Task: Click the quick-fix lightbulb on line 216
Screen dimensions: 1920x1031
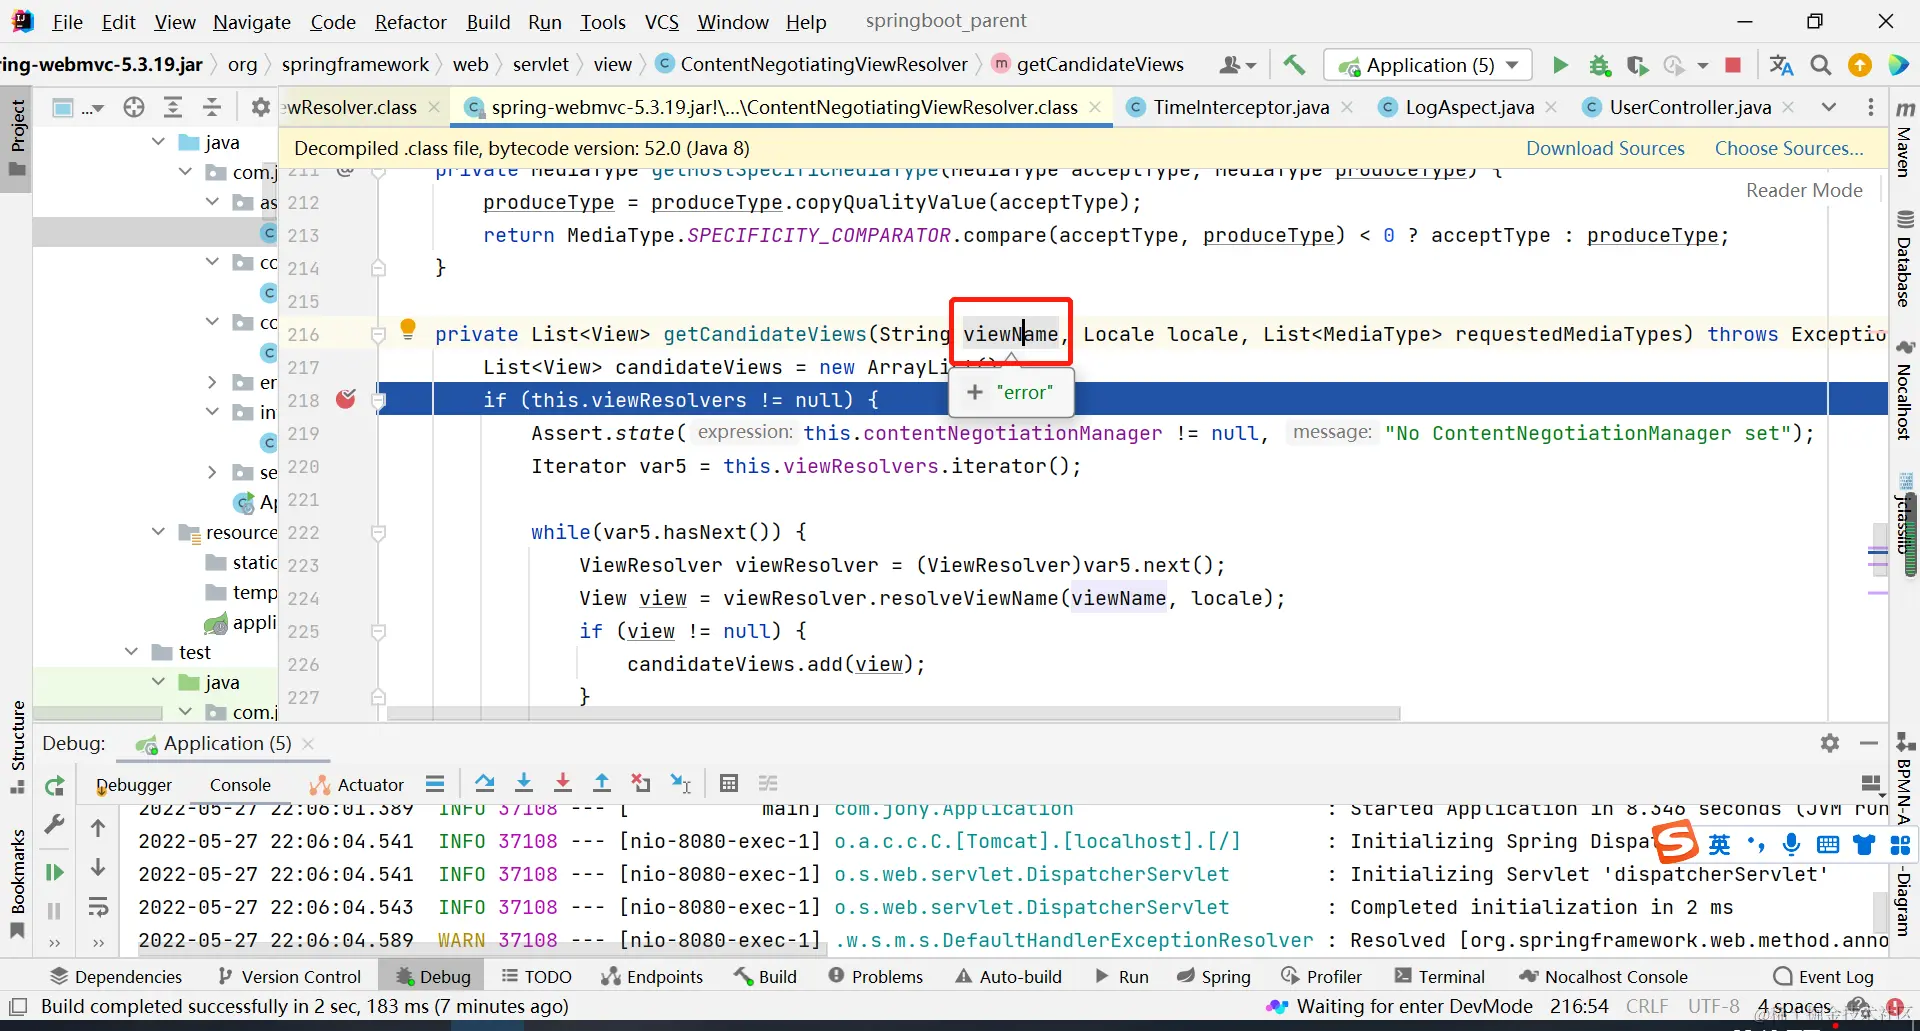Action: 408,329
